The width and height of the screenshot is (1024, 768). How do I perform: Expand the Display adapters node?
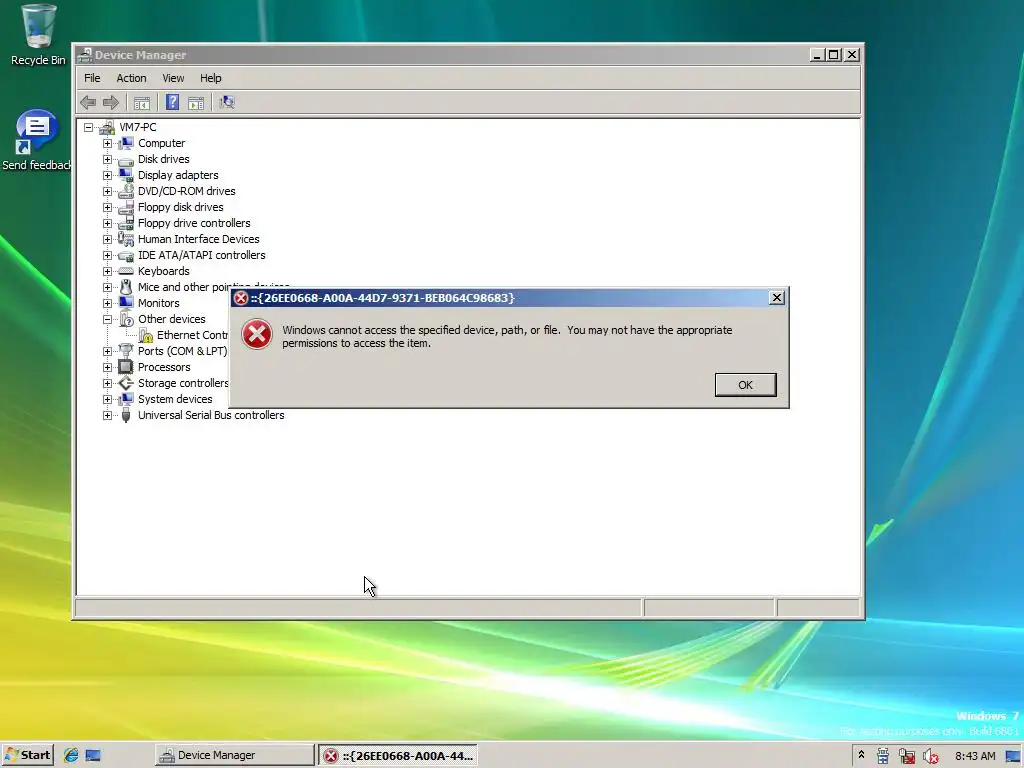(107, 175)
